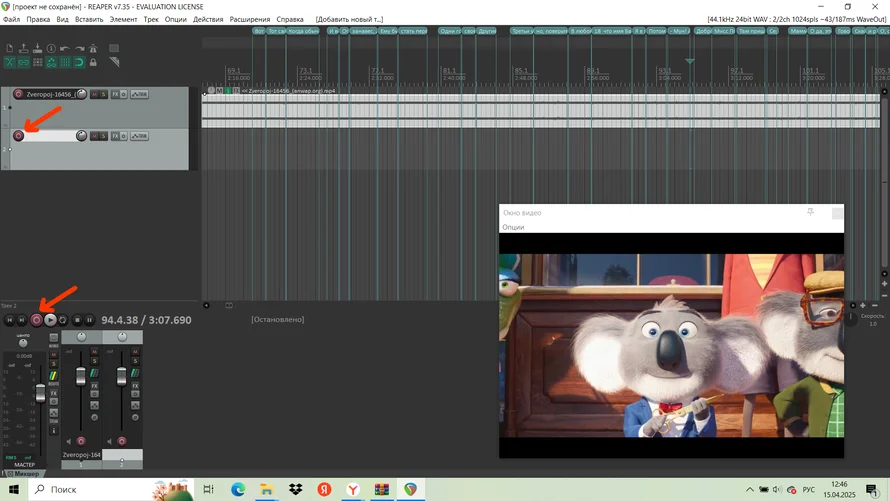The width and height of the screenshot is (890, 501).
Task: Mute track 2 in track panel
Action: pos(94,136)
